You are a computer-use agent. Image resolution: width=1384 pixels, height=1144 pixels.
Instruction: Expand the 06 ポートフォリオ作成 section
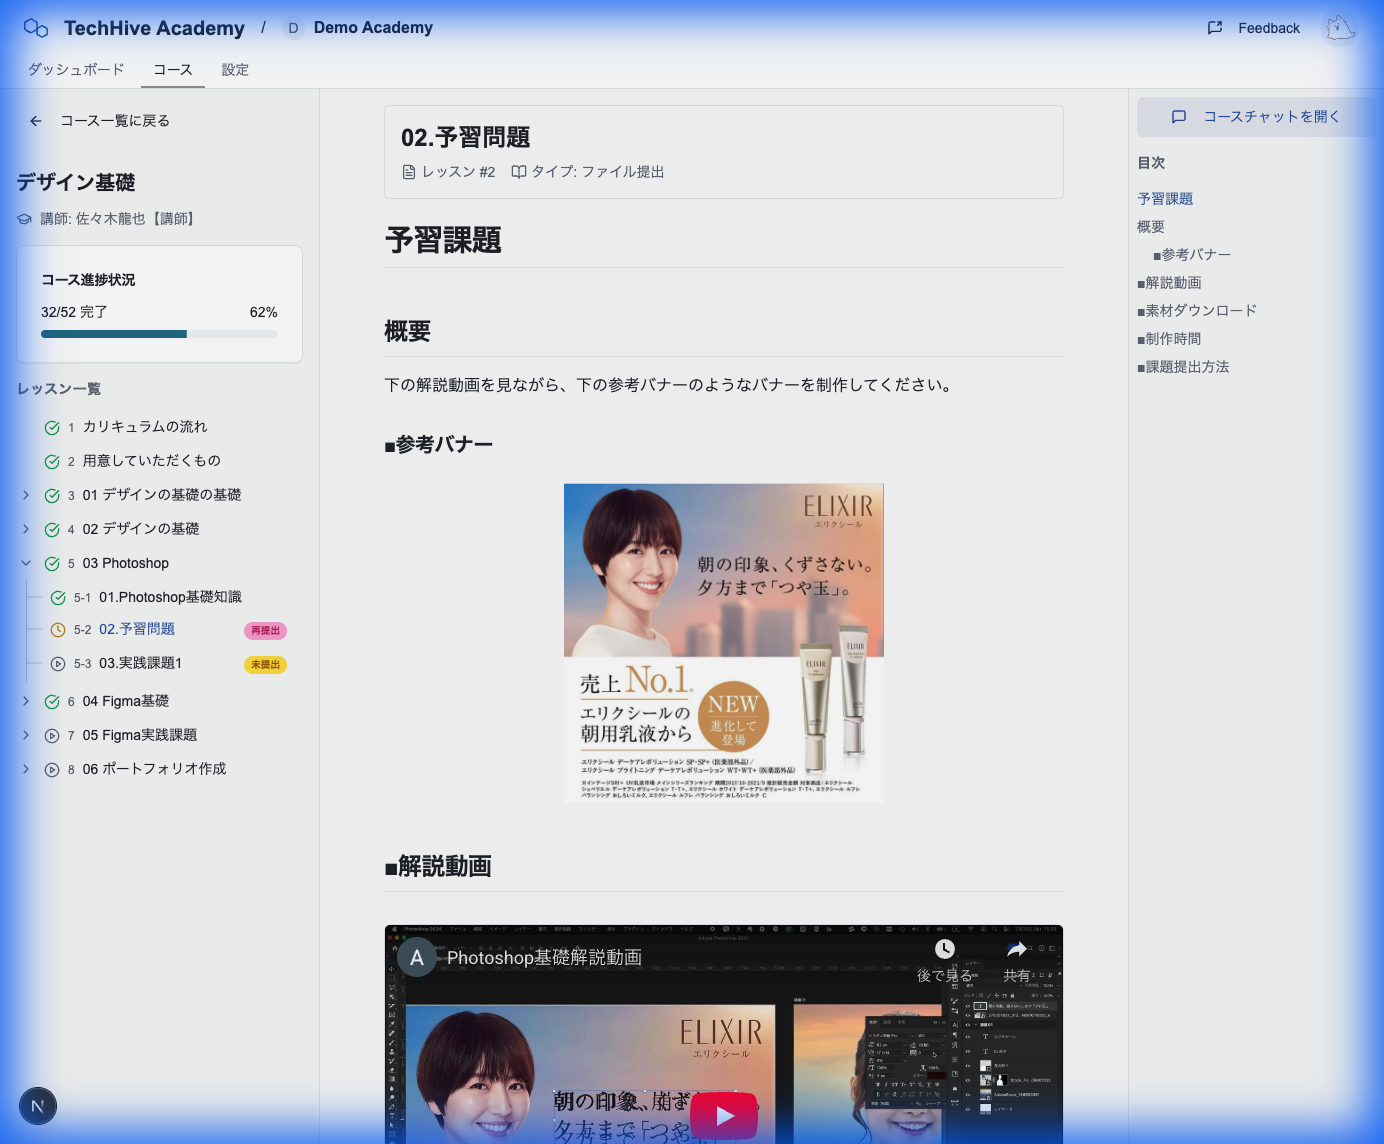26,769
